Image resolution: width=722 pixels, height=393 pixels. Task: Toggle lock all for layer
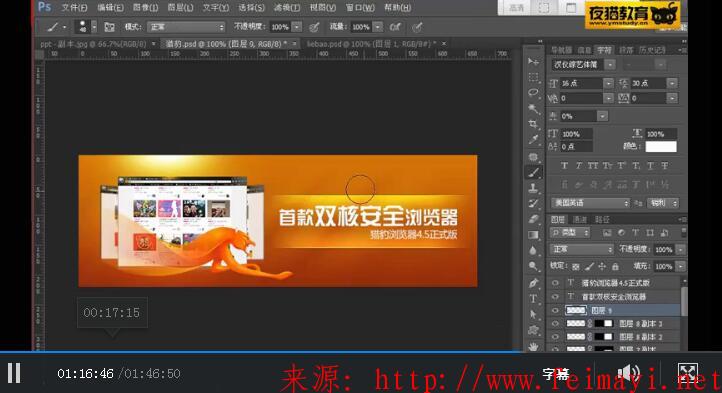coord(615,266)
